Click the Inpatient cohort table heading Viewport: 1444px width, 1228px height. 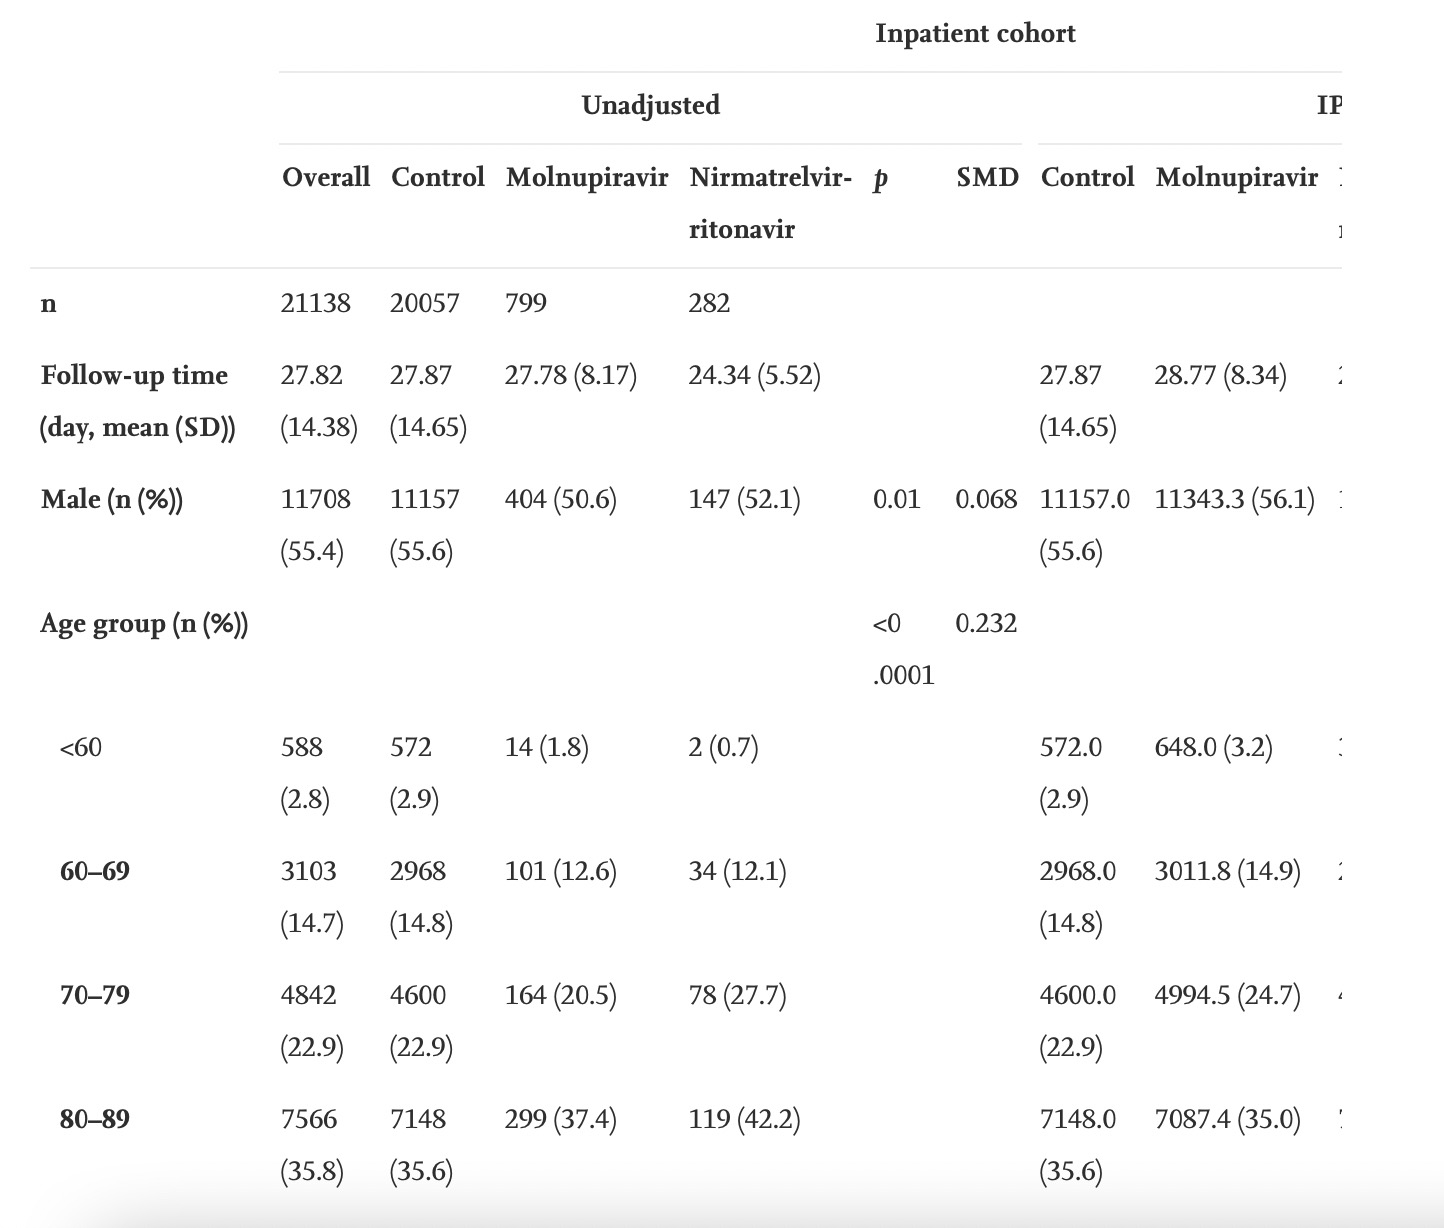[975, 34]
